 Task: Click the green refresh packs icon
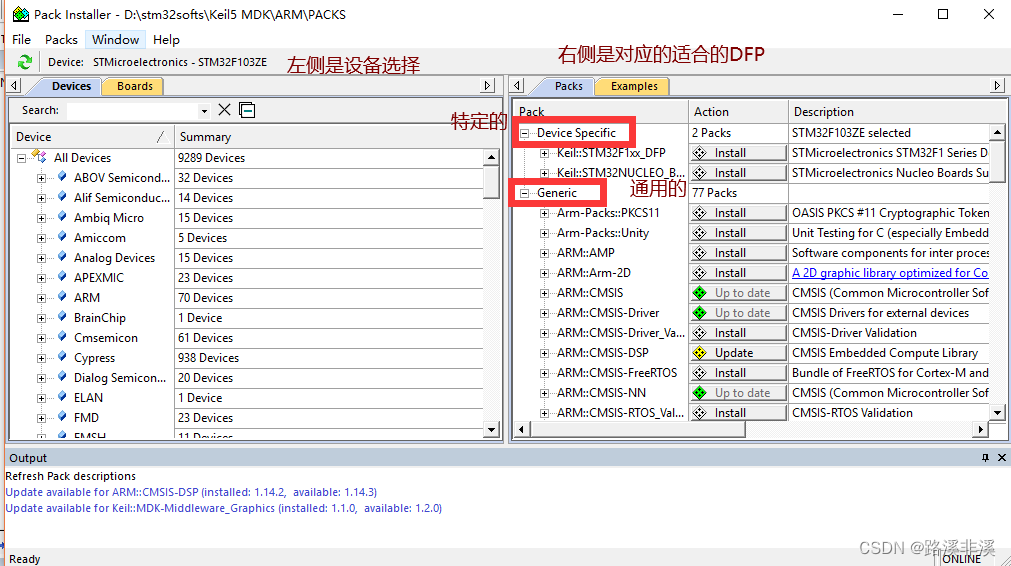(25, 62)
